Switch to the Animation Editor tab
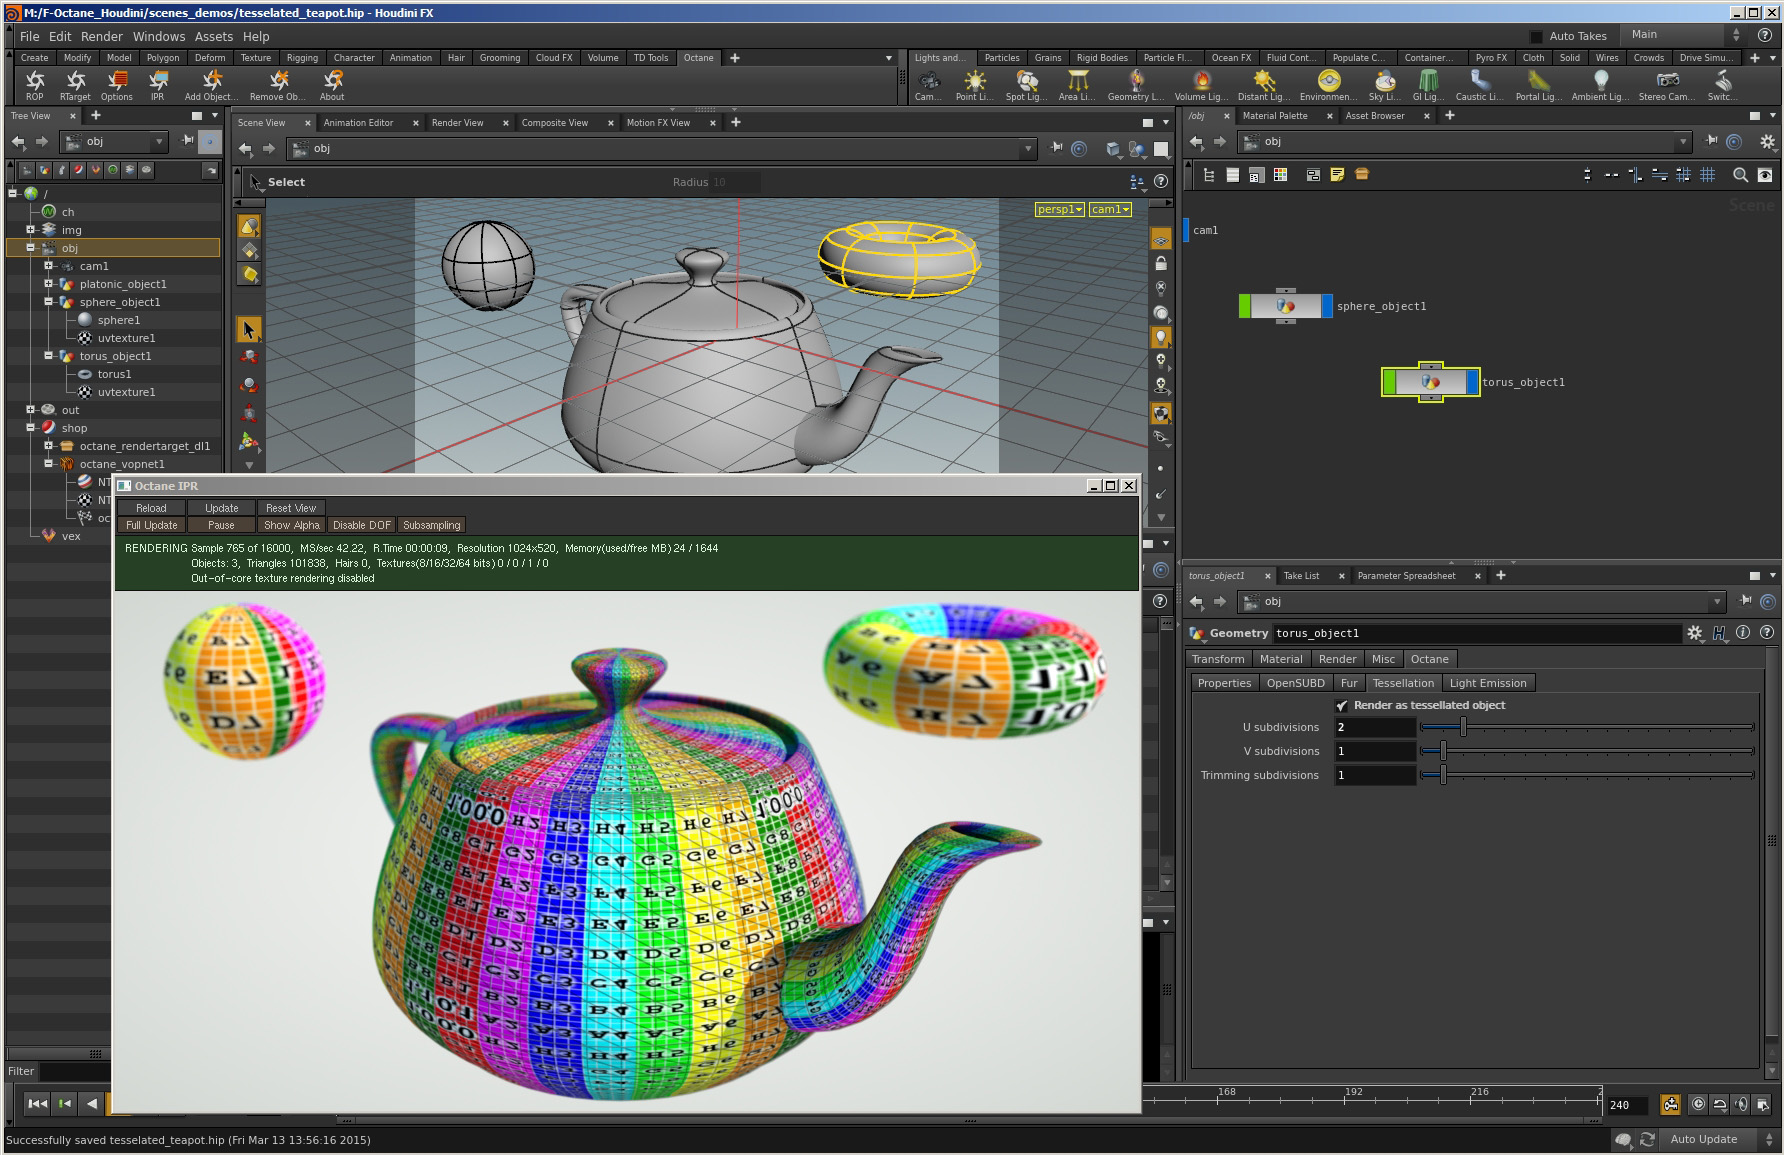Viewport: 1784px width, 1155px height. coord(358,123)
